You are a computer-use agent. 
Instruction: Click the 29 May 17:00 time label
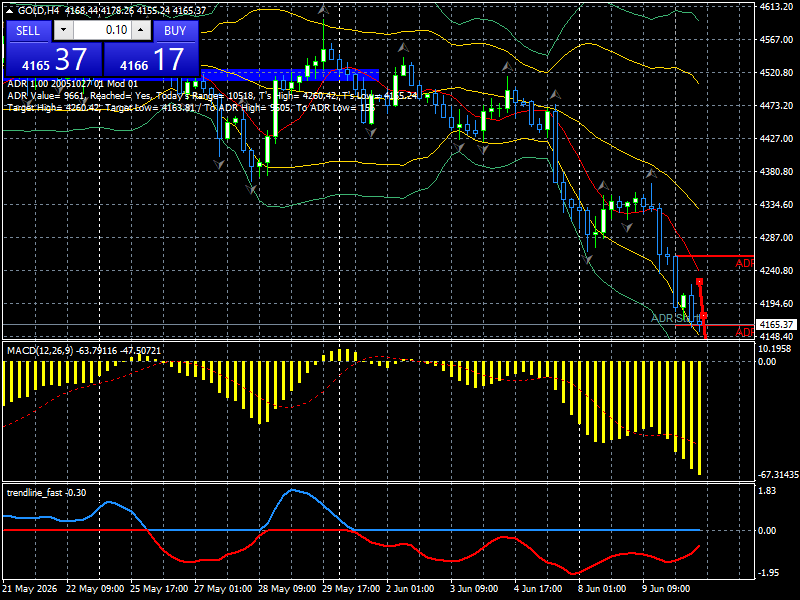(351, 588)
